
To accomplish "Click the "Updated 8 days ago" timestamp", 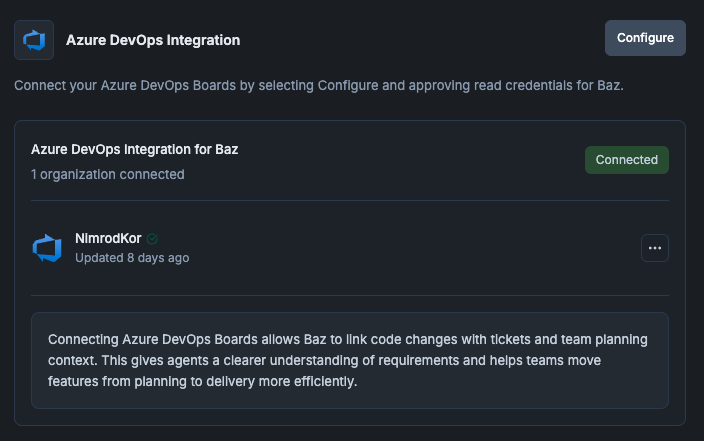I will (132, 258).
